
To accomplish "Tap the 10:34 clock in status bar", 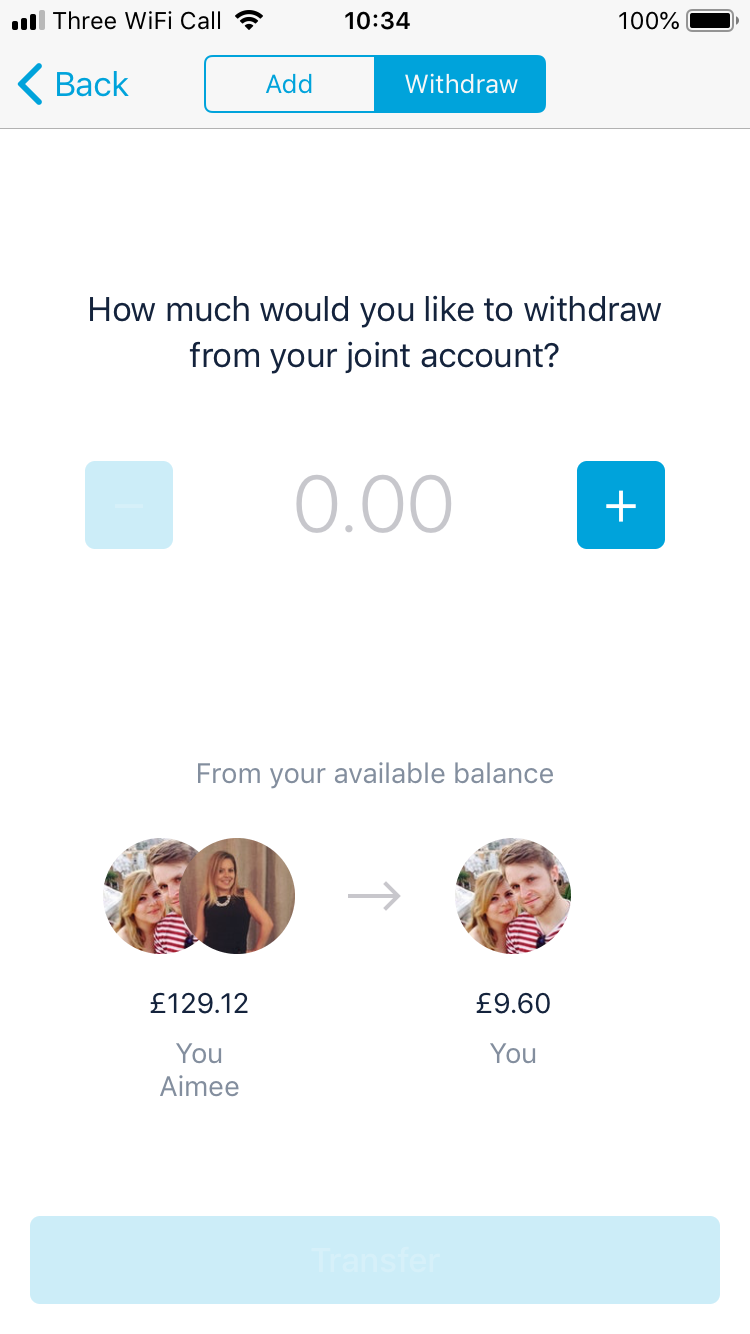I will (377, 20).
